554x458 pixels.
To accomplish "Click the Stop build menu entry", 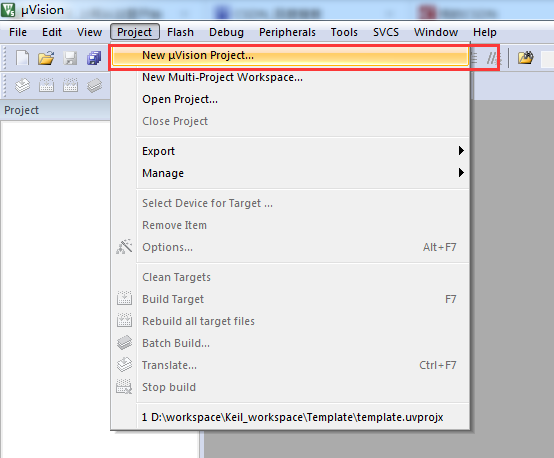I will point(290,387).
